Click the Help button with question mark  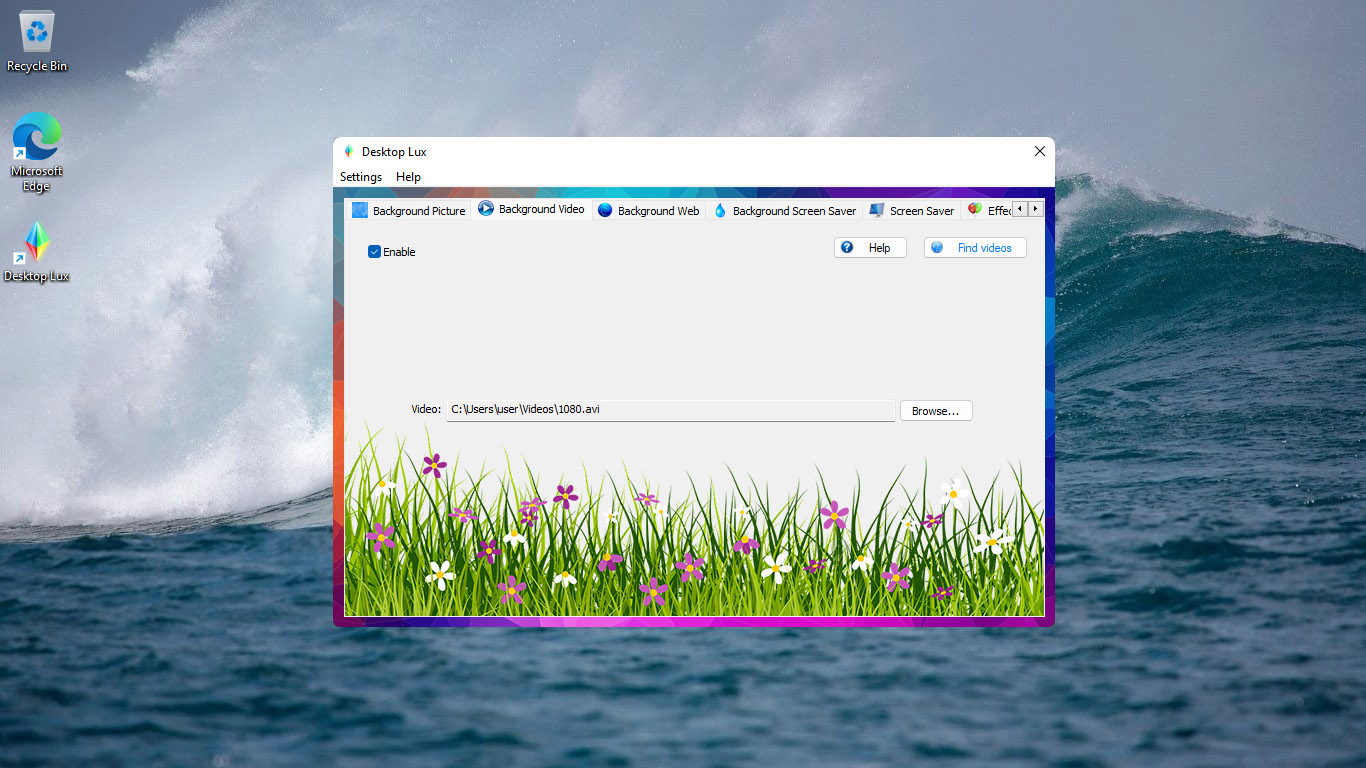870,247
